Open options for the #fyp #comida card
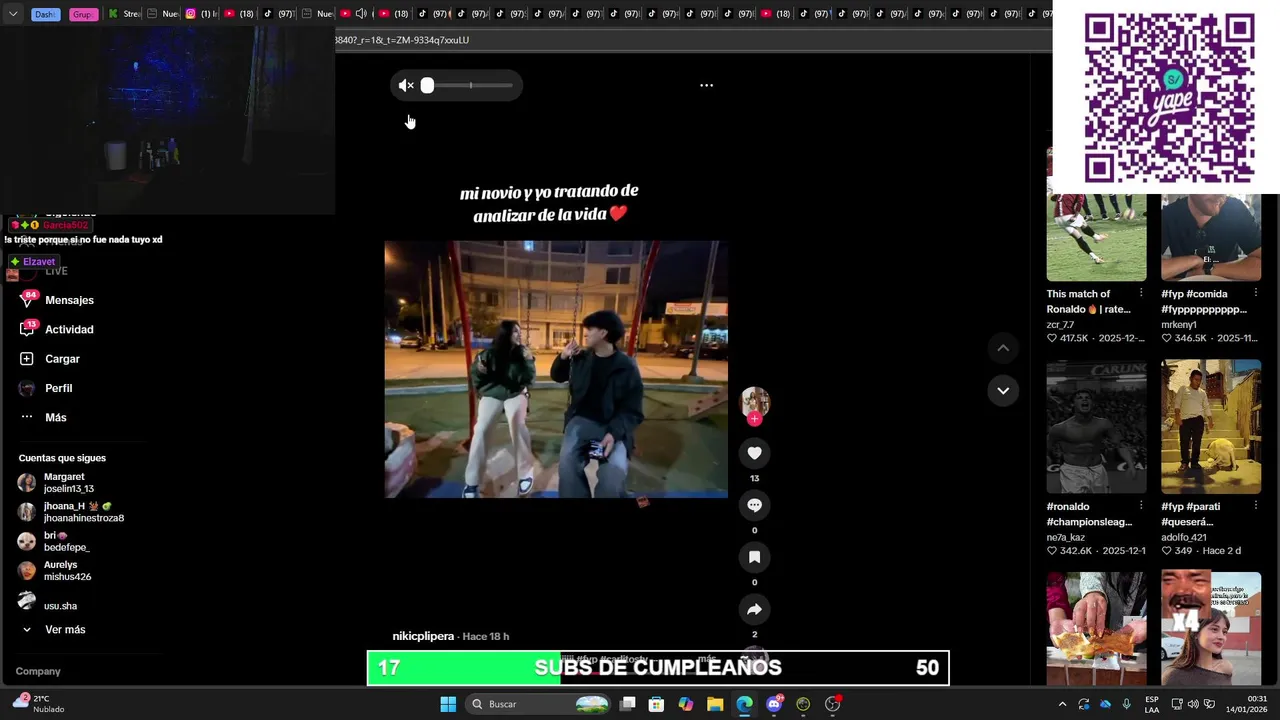Viewport: 1280px width, 720px height. coord(1256,293)
